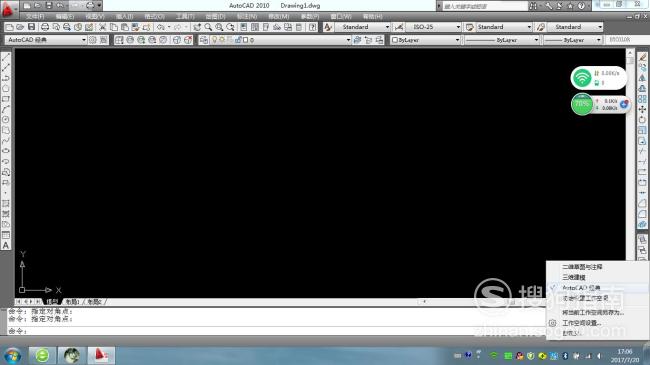
Task: Click the AutoCAD taskbar button
Action: [x=101, y=355]
